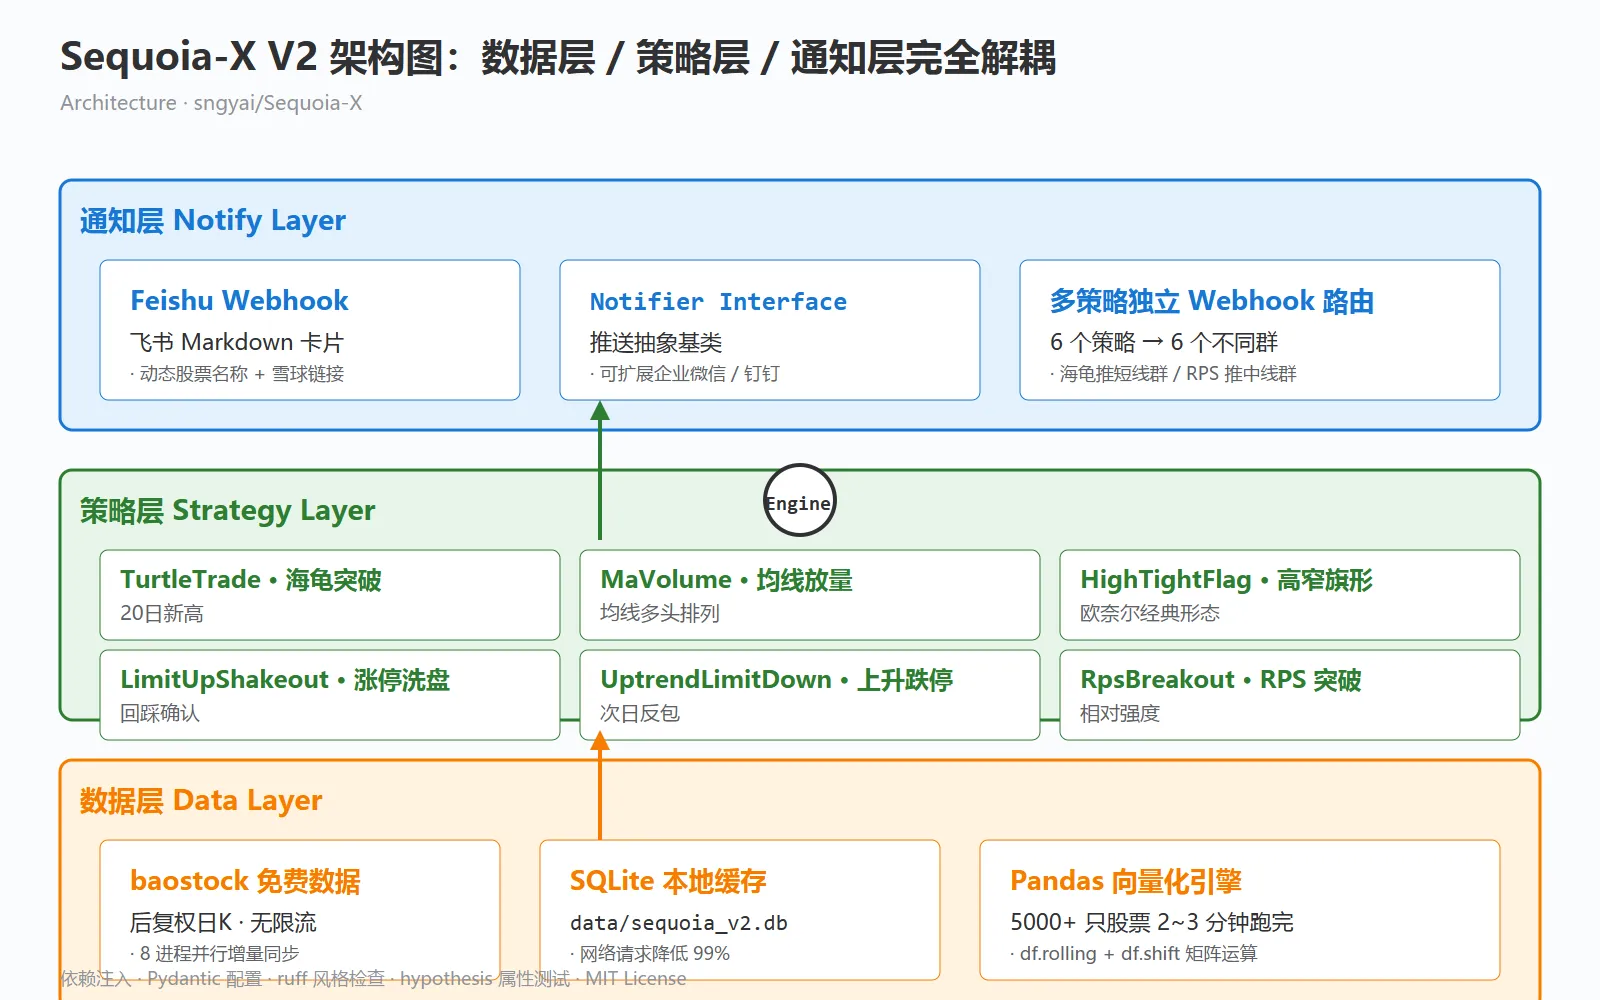Click "网络请求降低 99%" note
The height and width of the screenshot is (1000, 1600).
tap(650, 954)
